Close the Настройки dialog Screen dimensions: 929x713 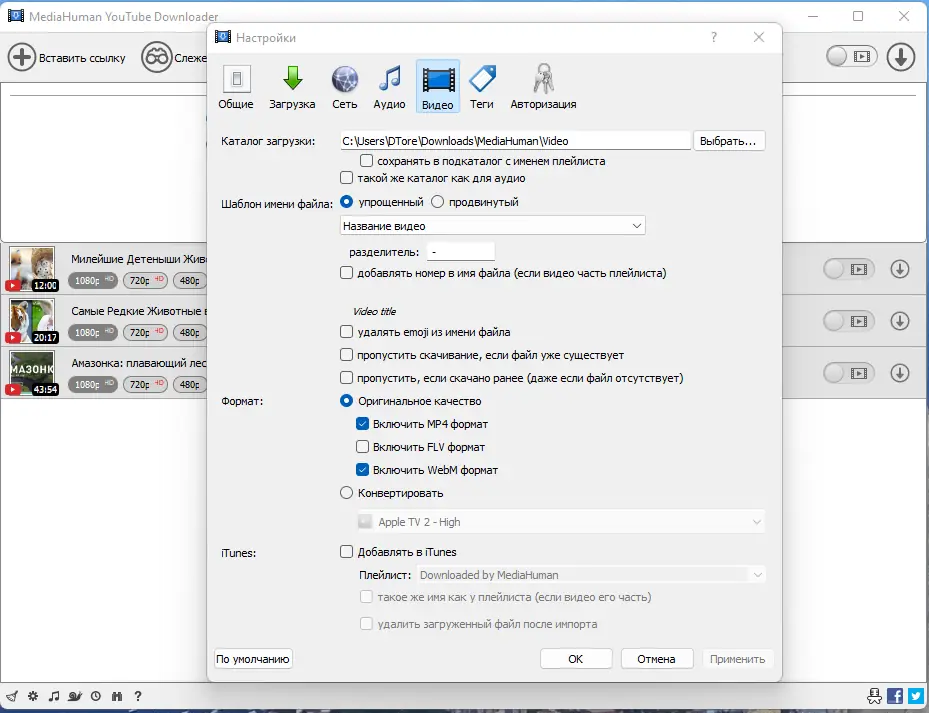759,37
